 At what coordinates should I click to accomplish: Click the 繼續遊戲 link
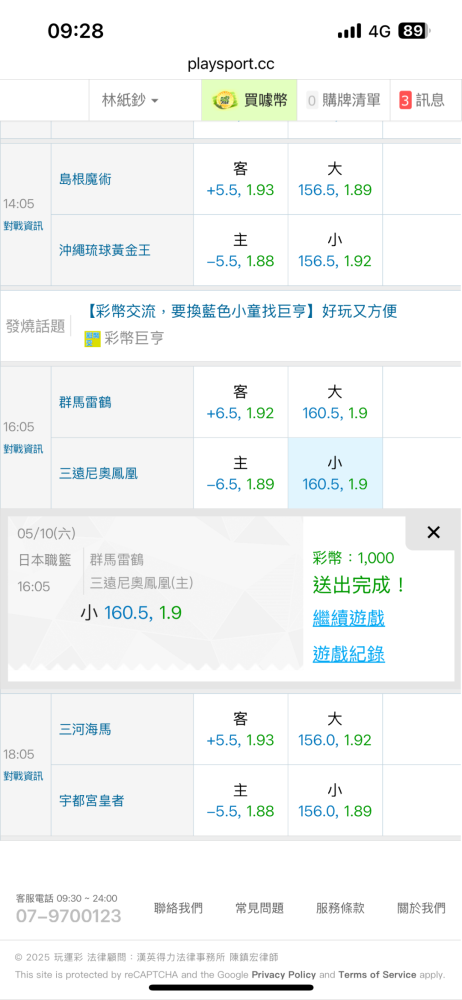[348, 618]
